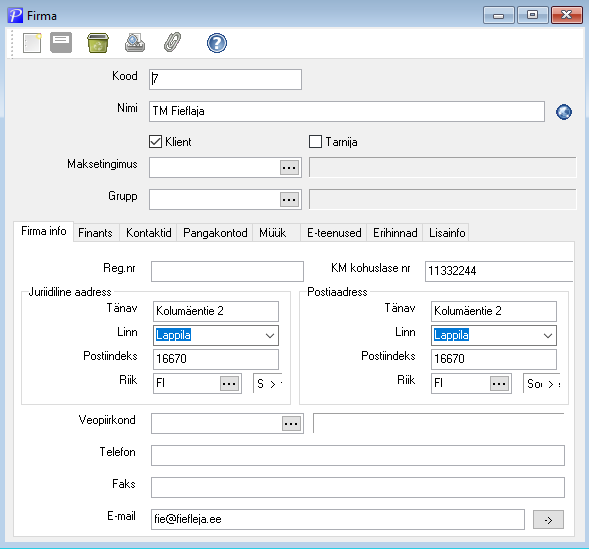
Task: Minimize the Firma window
Action: (x=498, y=16)
